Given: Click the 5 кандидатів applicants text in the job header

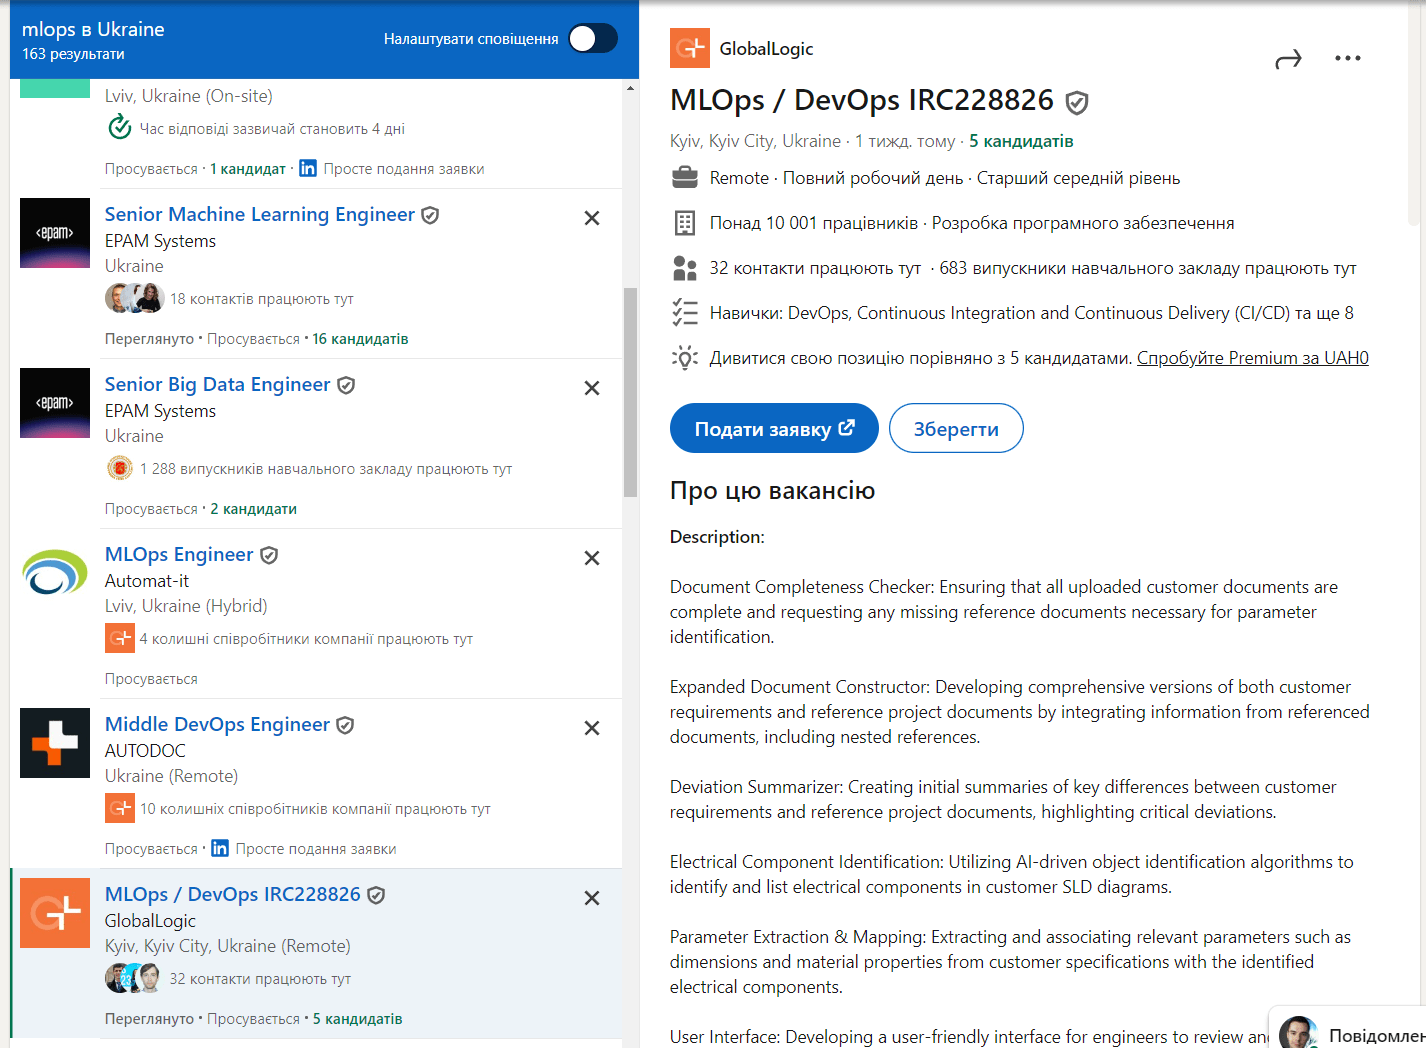Looking at the screenshot, I should tap(1021, 141).
